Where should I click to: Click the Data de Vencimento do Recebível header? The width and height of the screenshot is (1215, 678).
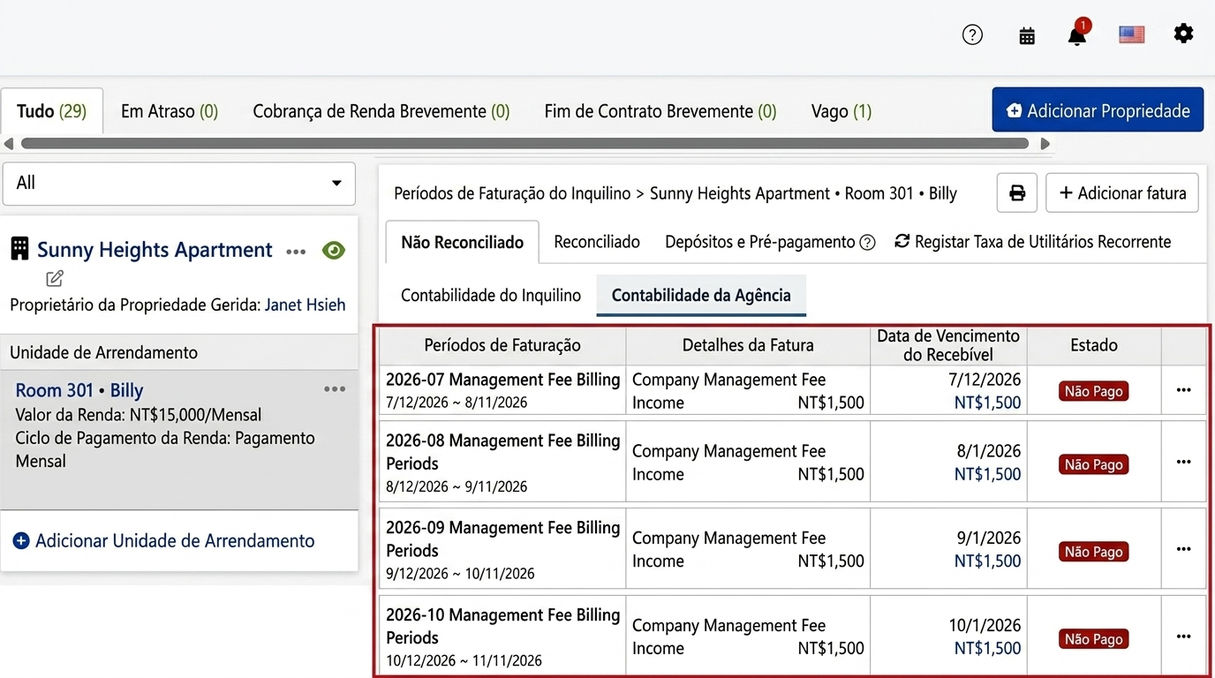pos(948,345)
